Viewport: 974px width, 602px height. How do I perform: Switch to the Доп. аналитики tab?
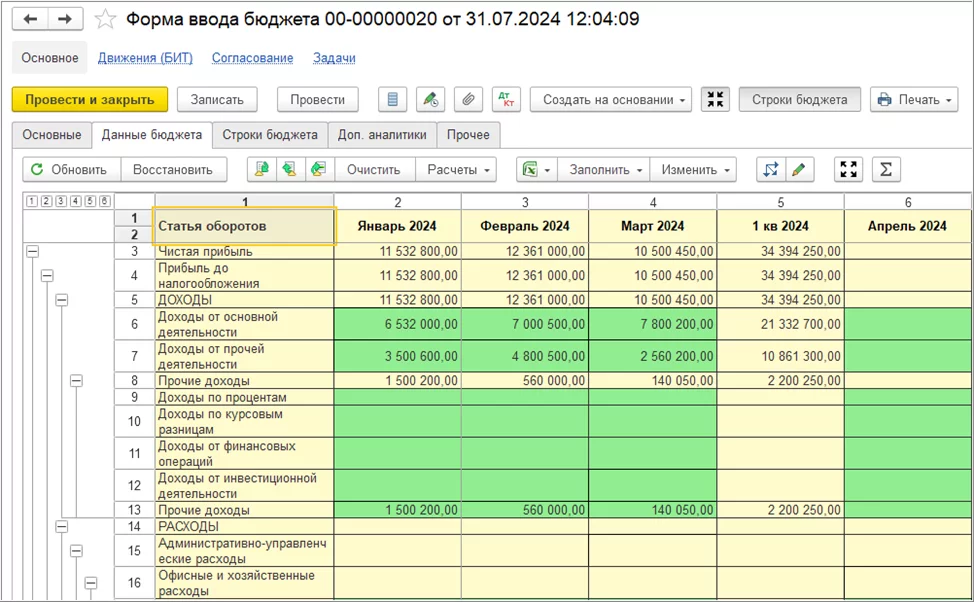coord(382,135)
